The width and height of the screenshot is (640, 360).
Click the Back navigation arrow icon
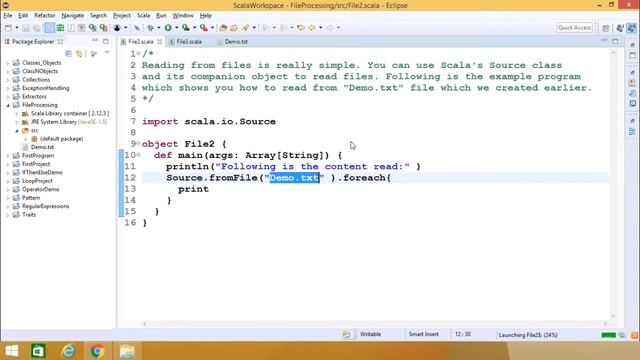[x=312, y=28]
